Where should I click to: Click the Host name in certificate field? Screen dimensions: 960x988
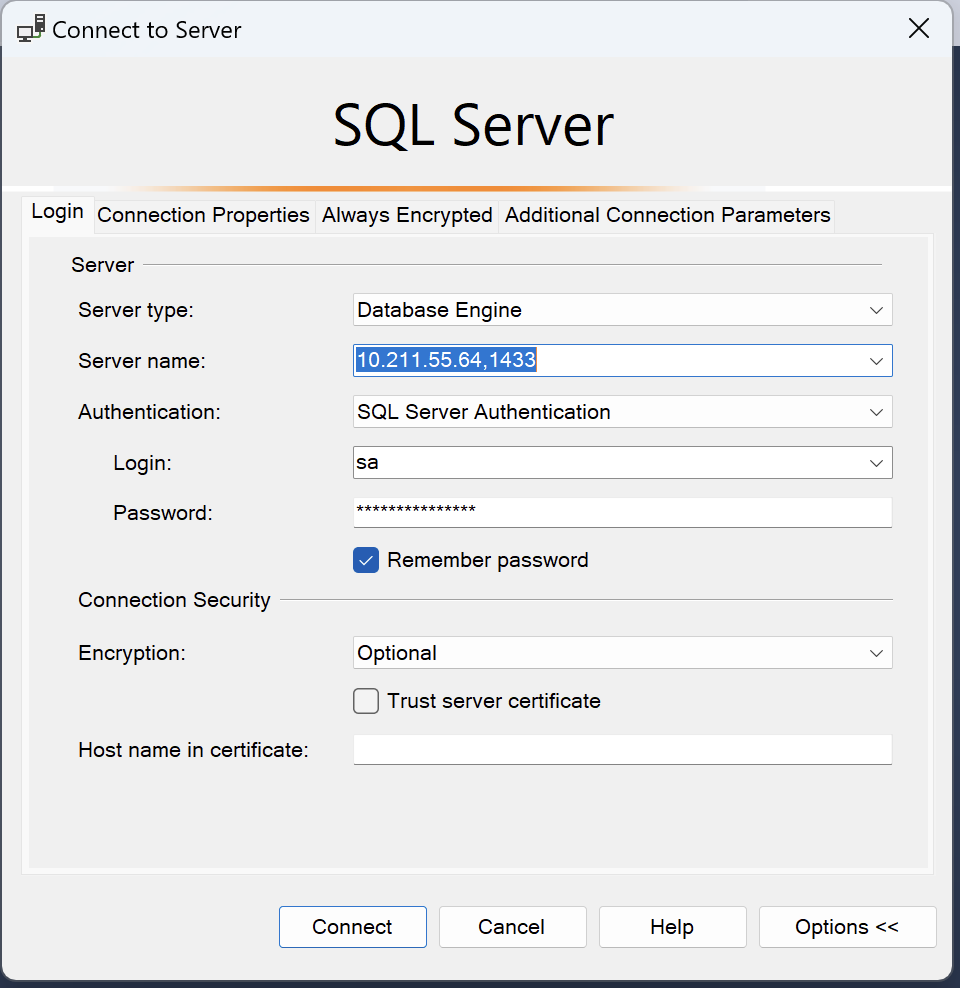click(x=622, y=750)
